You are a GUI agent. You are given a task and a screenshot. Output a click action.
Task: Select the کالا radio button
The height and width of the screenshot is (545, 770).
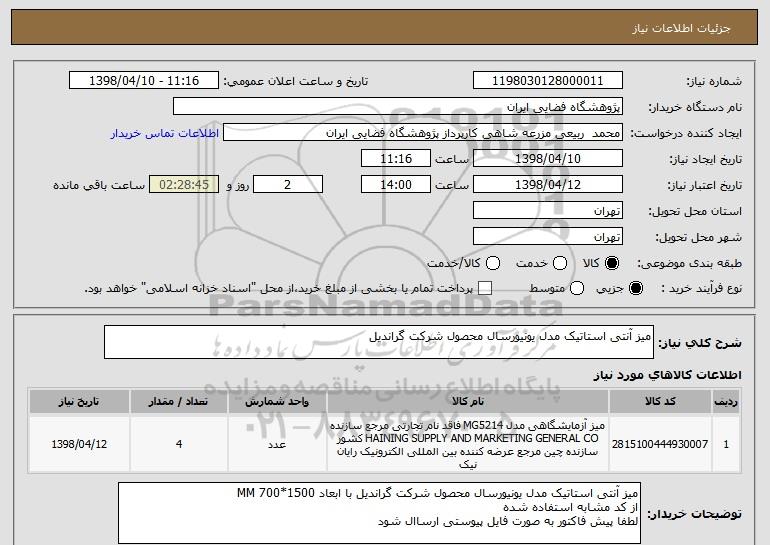coord(612,264)
